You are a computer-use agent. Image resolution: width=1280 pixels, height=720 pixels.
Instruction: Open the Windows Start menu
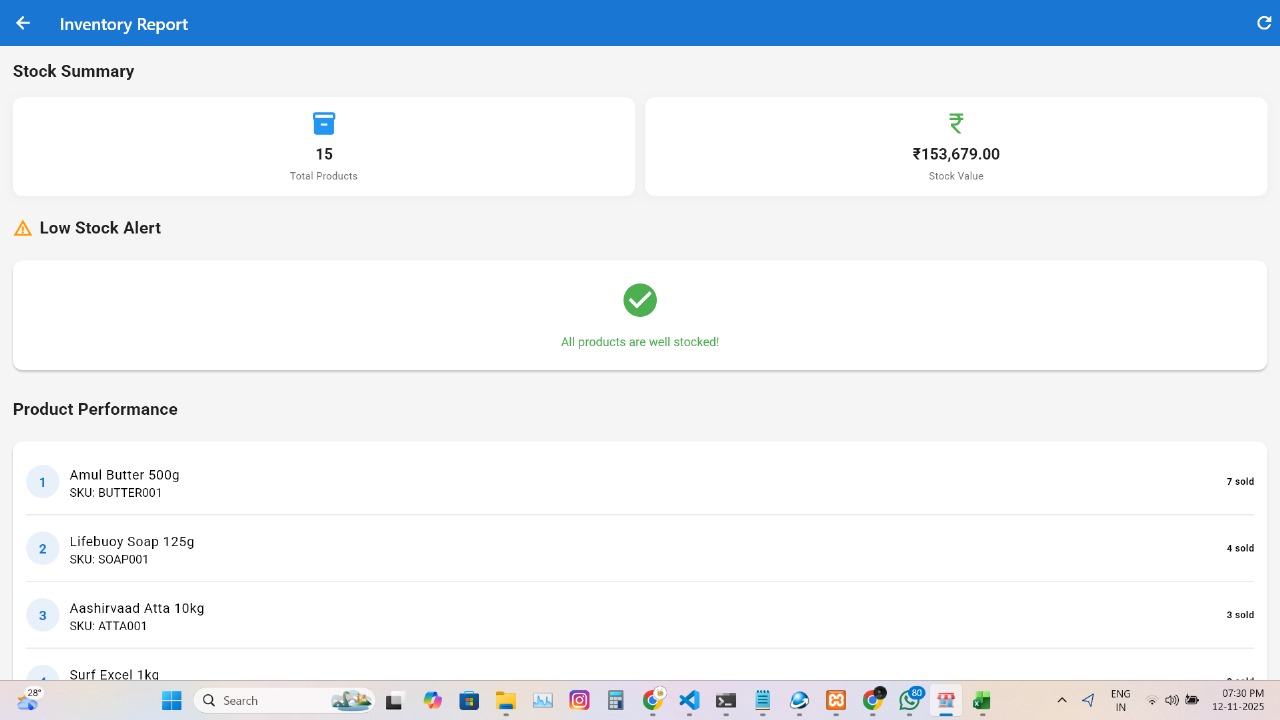[172, 701]
